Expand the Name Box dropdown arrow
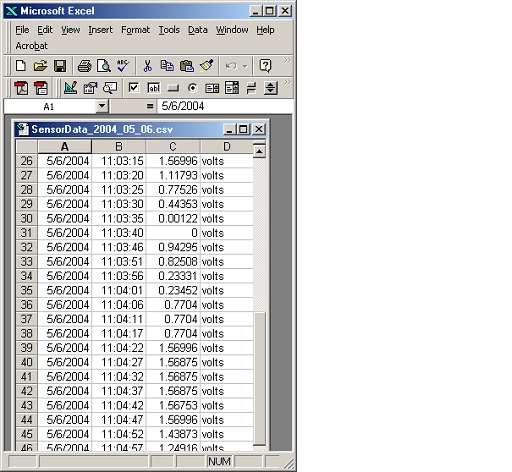512x472 pixels. 102,107
